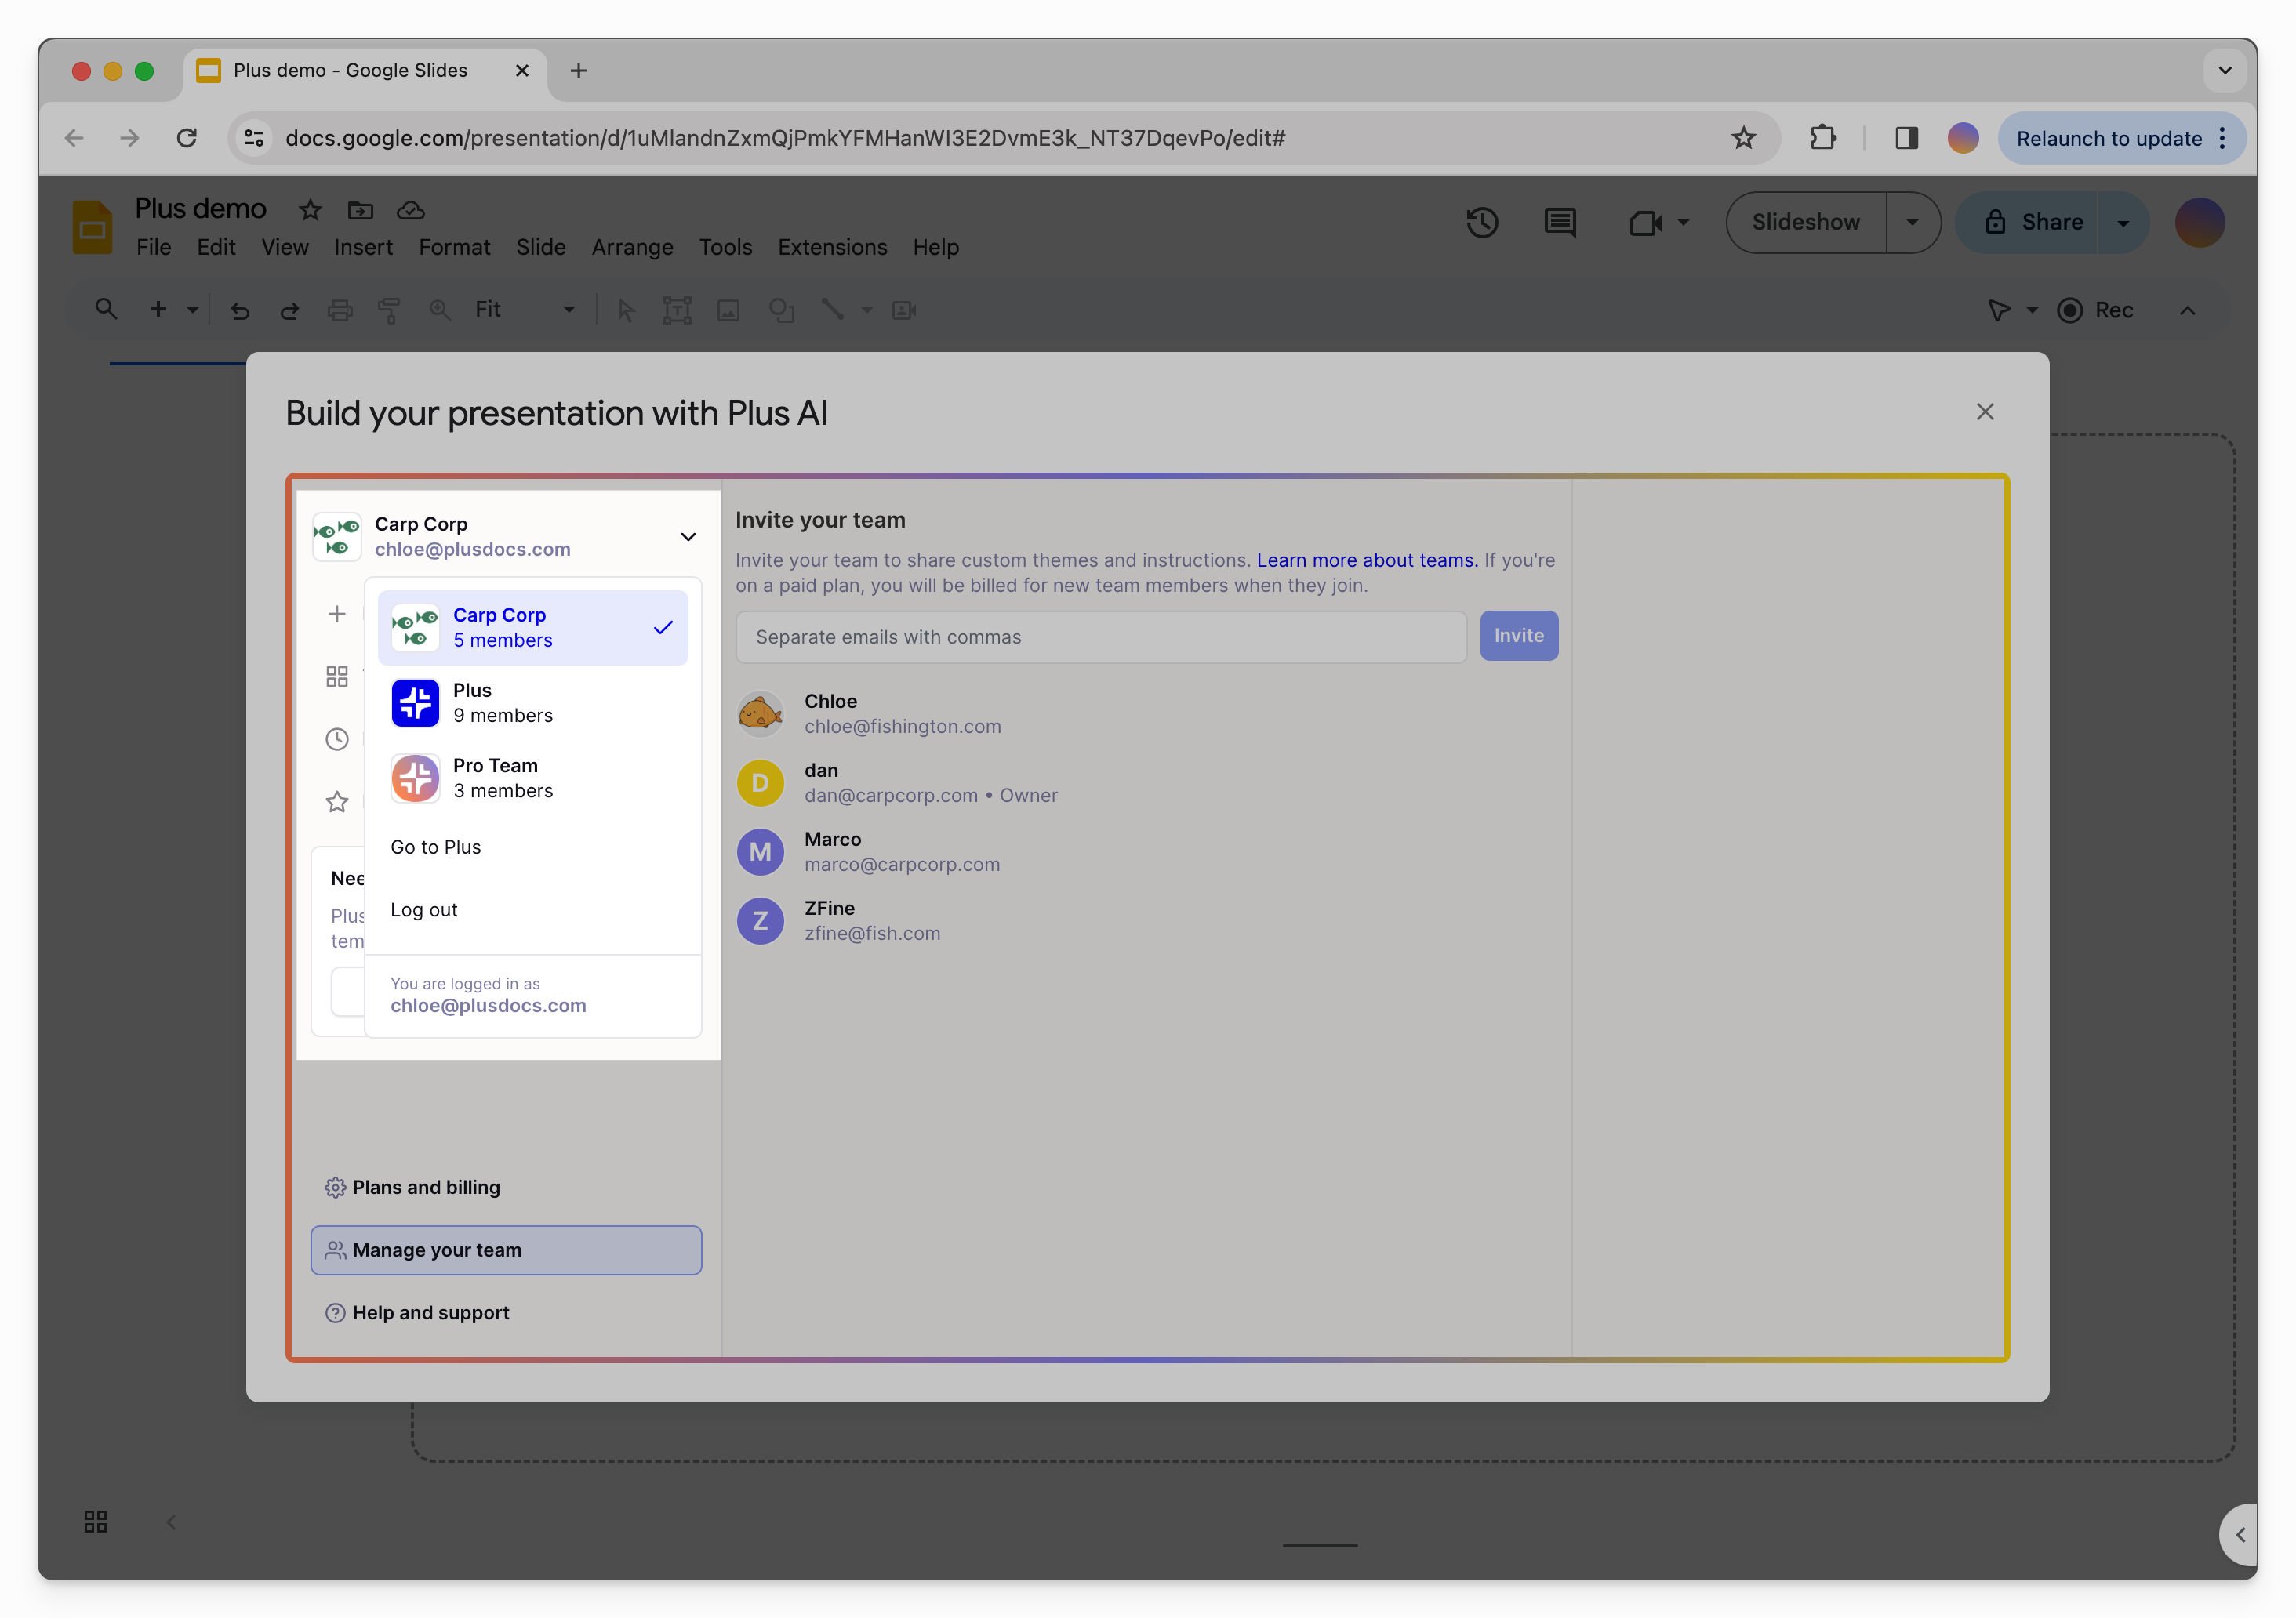Click the Google Meet camera icon
This screenshot has height=1618, width=2296.
coord(1645,222)
